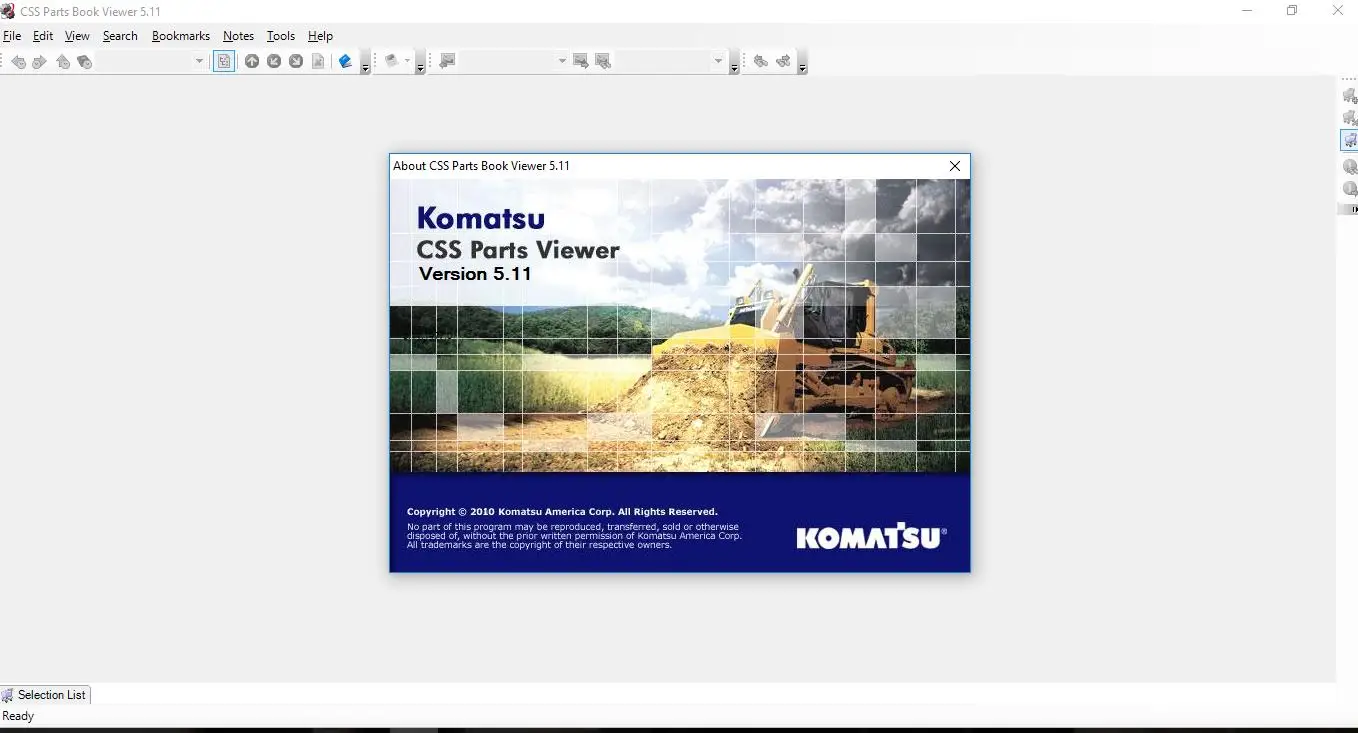Select the highlighted cart icon in right sidebar
Screen dimensions: 1358x733
[x=1349, y=140]
